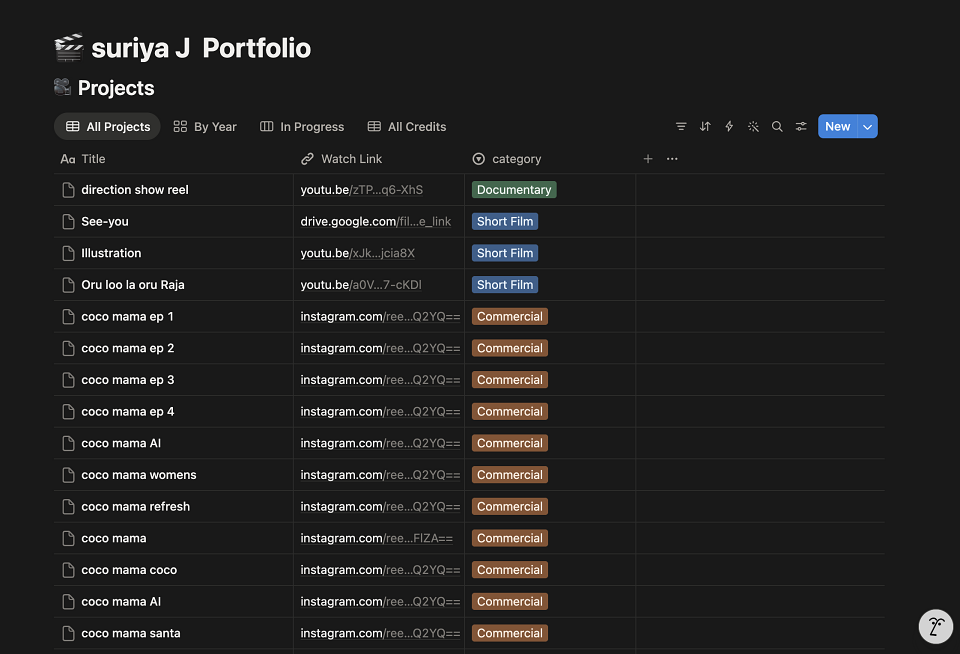The width and height of the screenshot is (960, 654).
Task: Click page icon of coco mama refresh
Action: (69, 507)
